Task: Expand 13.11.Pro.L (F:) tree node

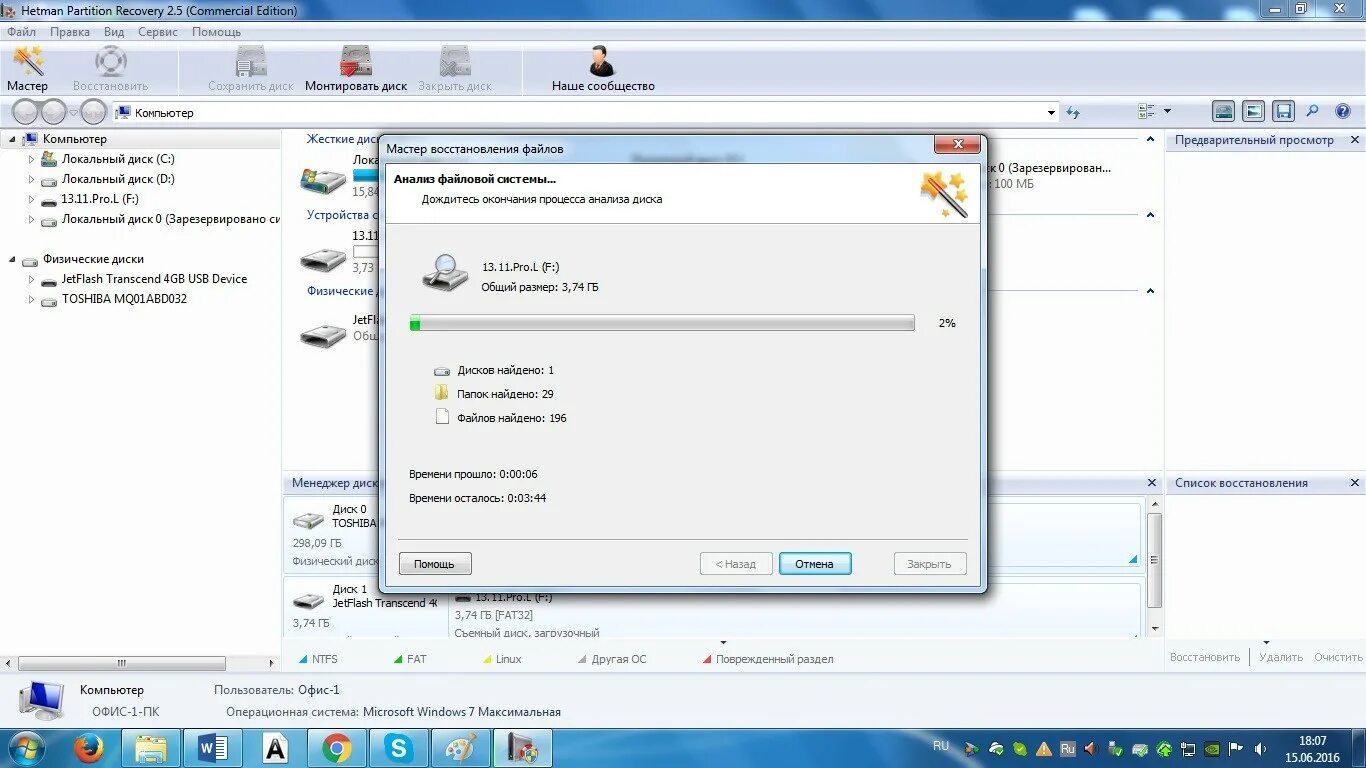Action: pos(31,199)
